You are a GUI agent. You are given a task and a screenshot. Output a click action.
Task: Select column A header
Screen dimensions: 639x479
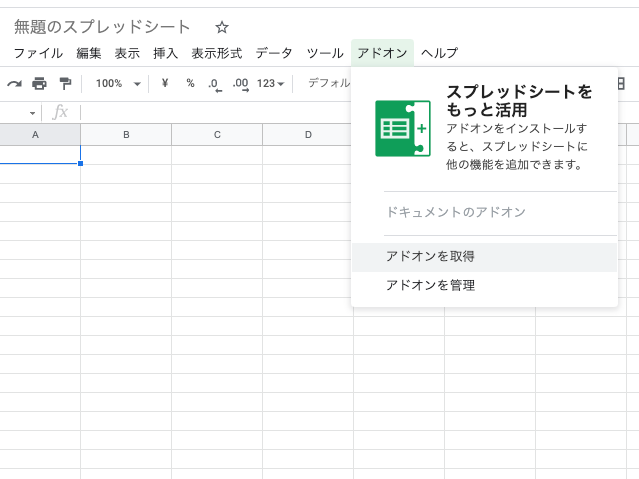point(40,135)
